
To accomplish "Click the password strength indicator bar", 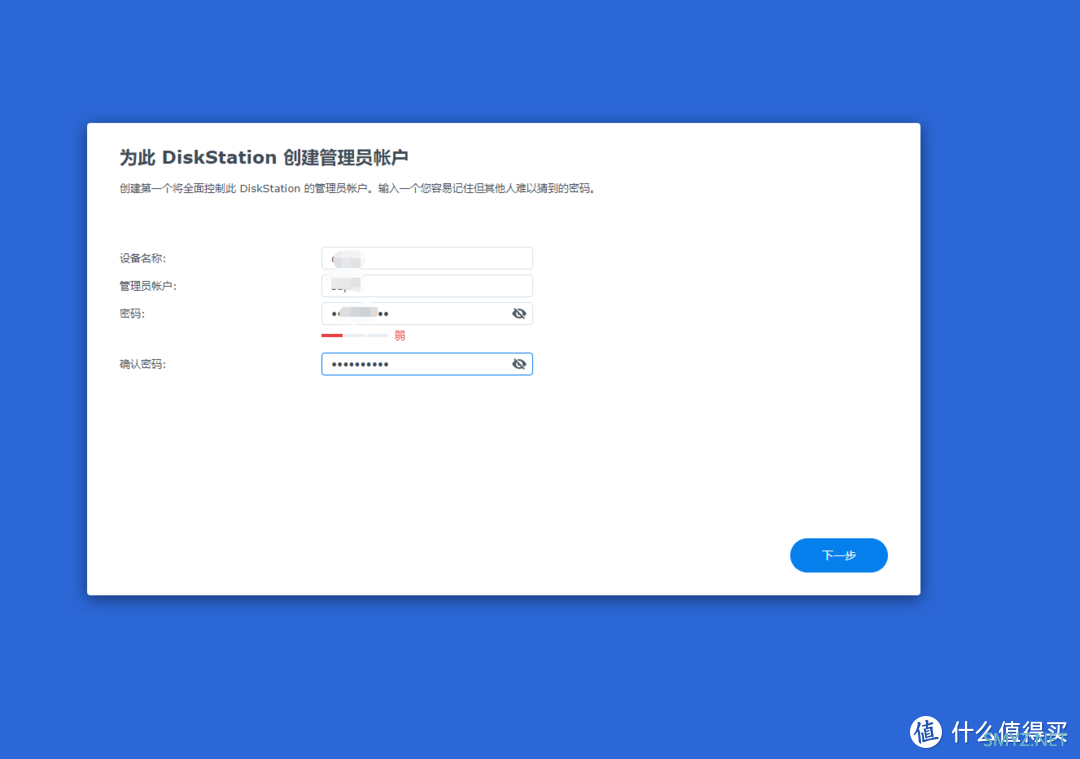I will click(x=355, y=335).
